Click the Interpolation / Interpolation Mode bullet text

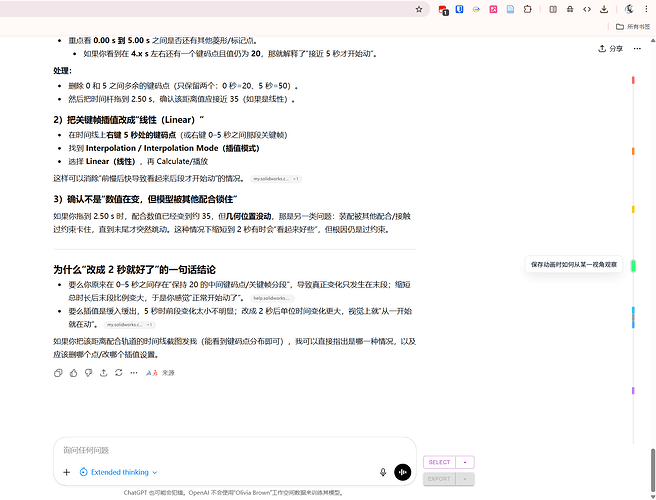pyautogui.click(x=164, y=148)
